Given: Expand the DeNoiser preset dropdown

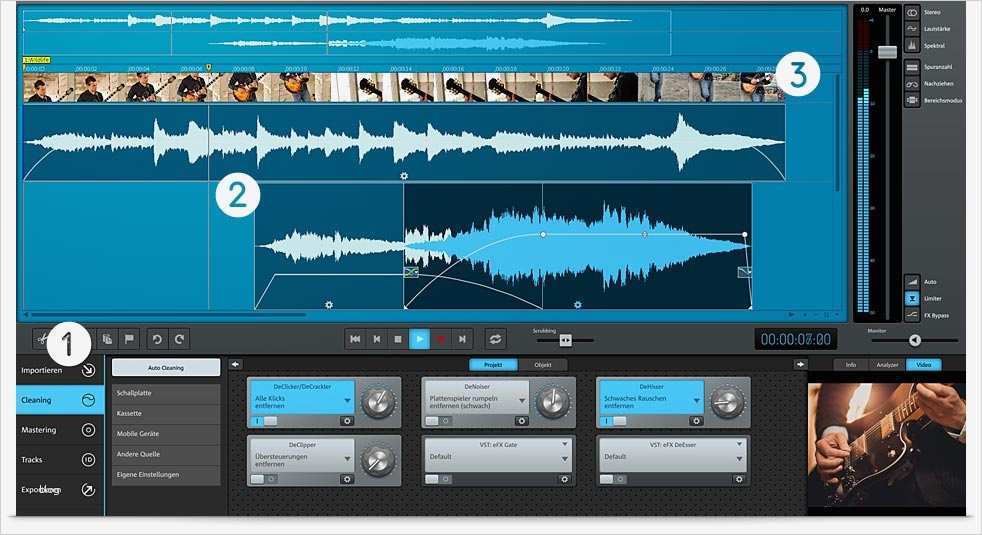Looking at the screenshot, I should coord(522,401).
